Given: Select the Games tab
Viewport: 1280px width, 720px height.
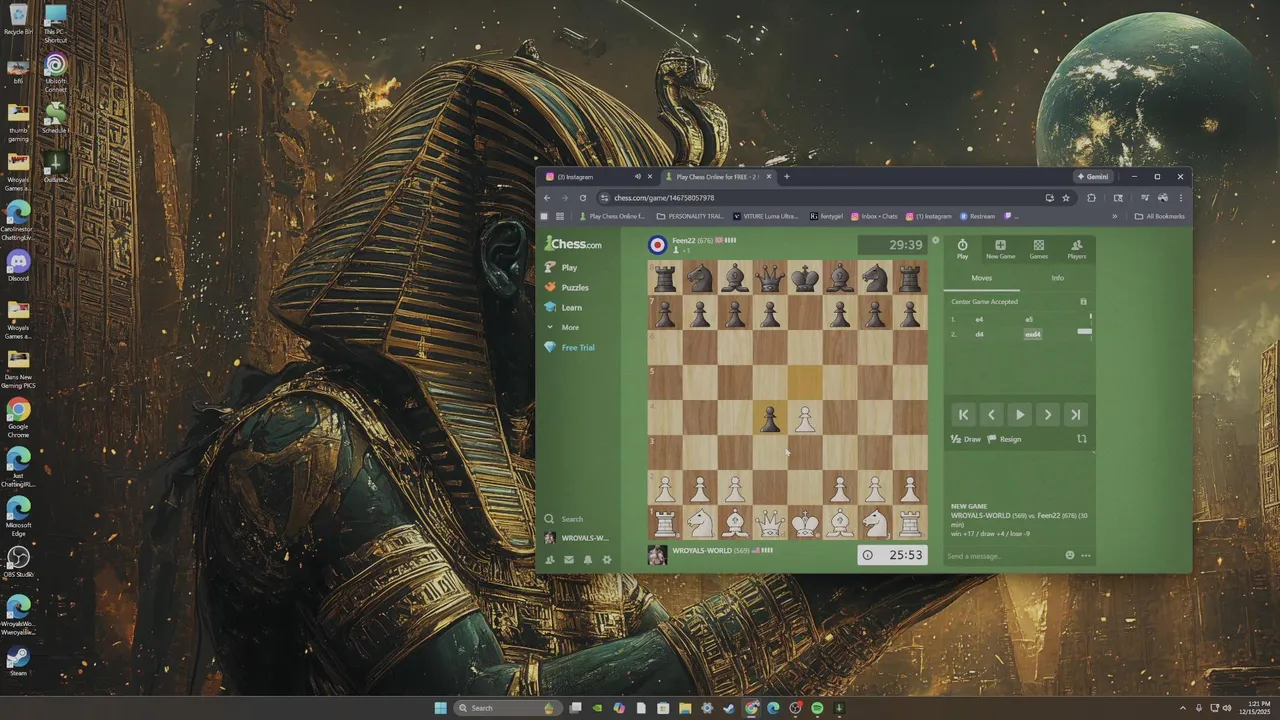Looking at the screenshot, I should 1039,249.
